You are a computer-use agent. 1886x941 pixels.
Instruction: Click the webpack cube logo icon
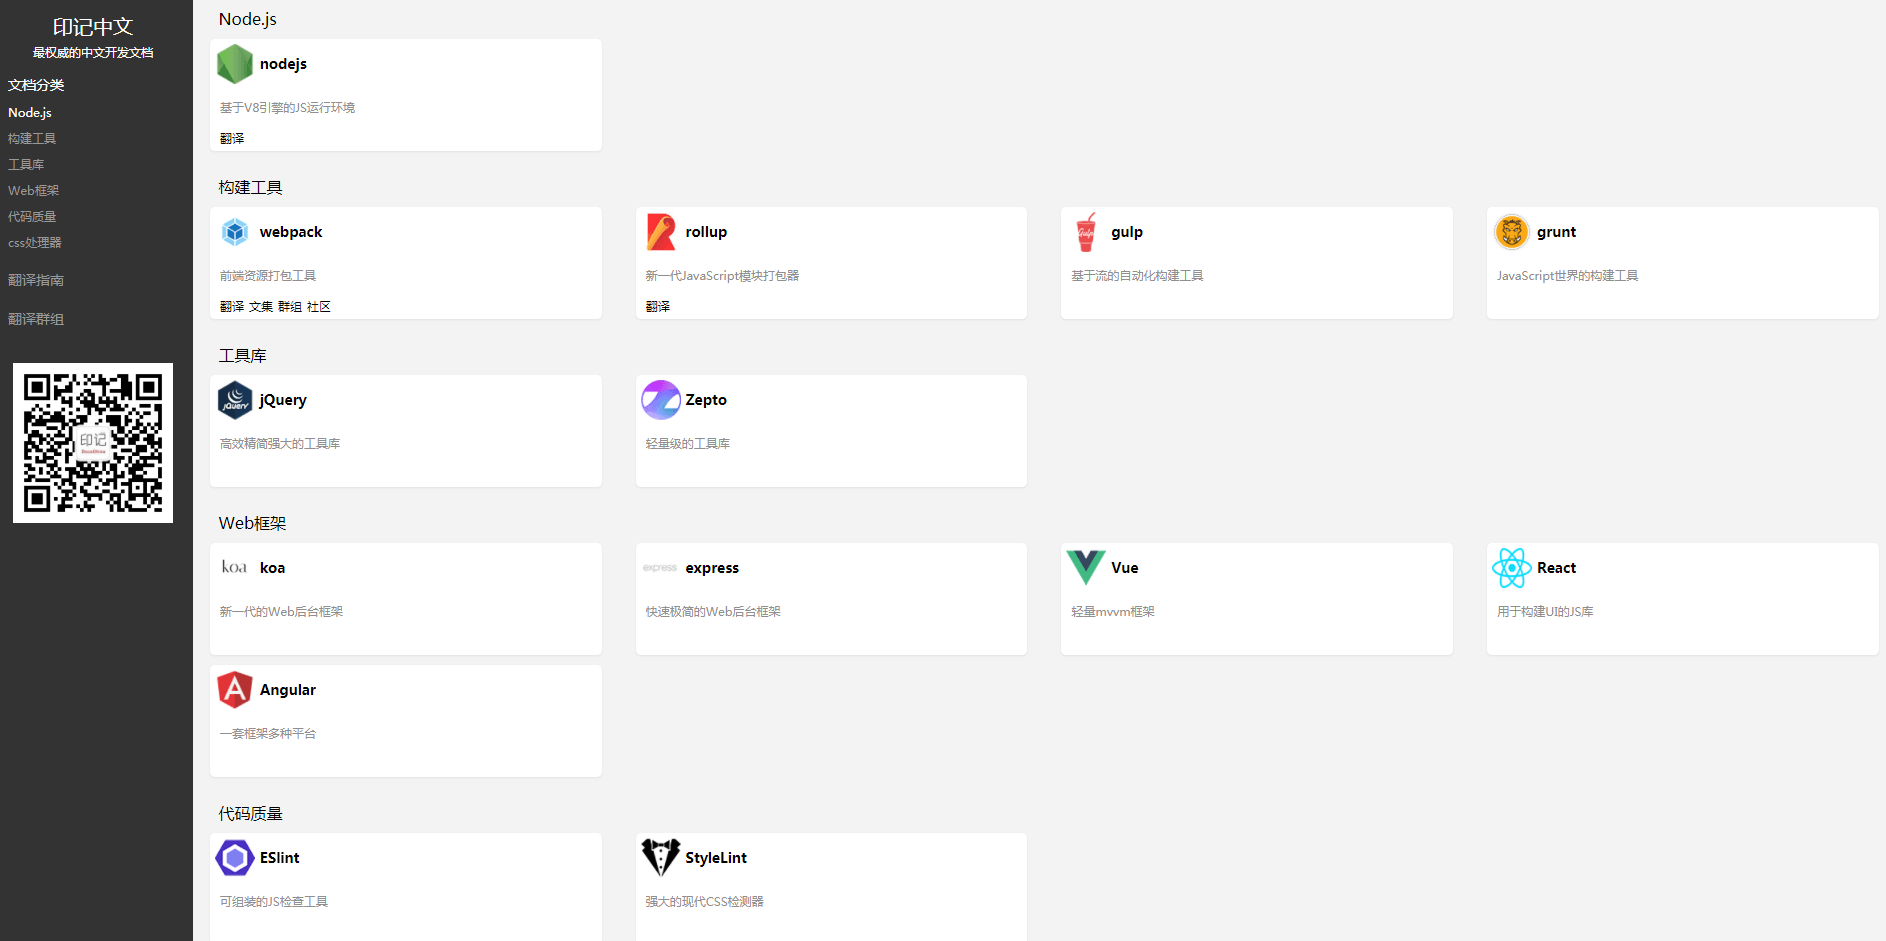click(x=235, y=232)
